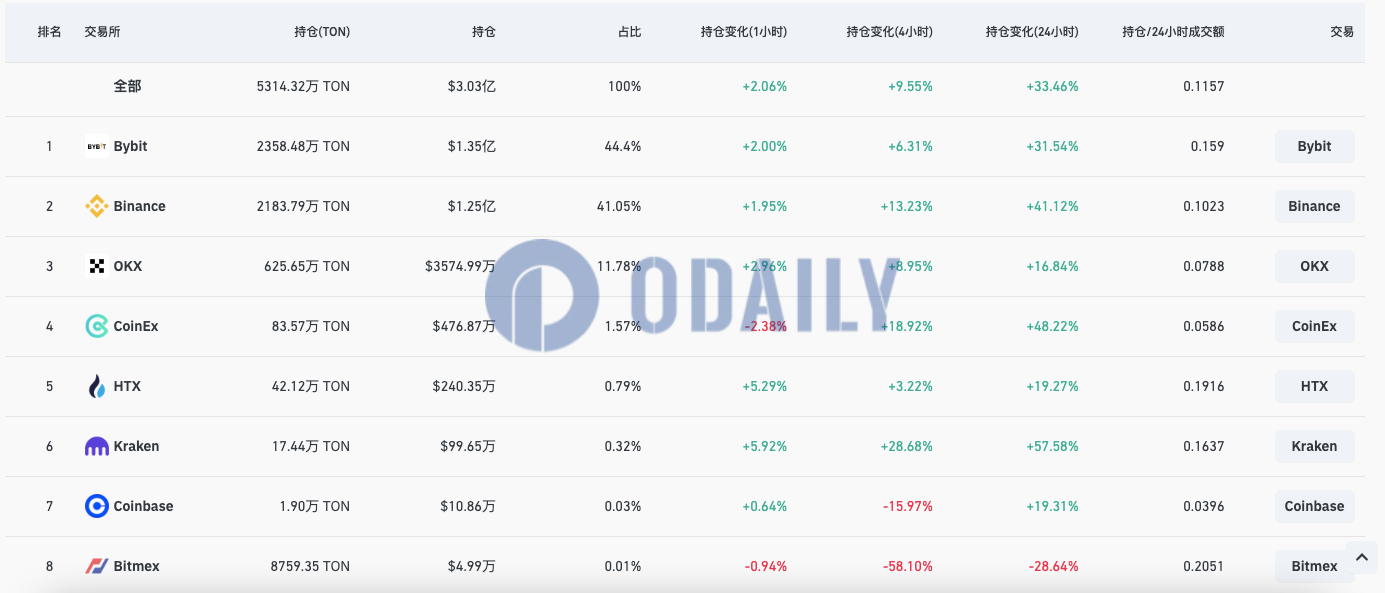Sort by 持仓/24小时成交额 column header

1173,32
